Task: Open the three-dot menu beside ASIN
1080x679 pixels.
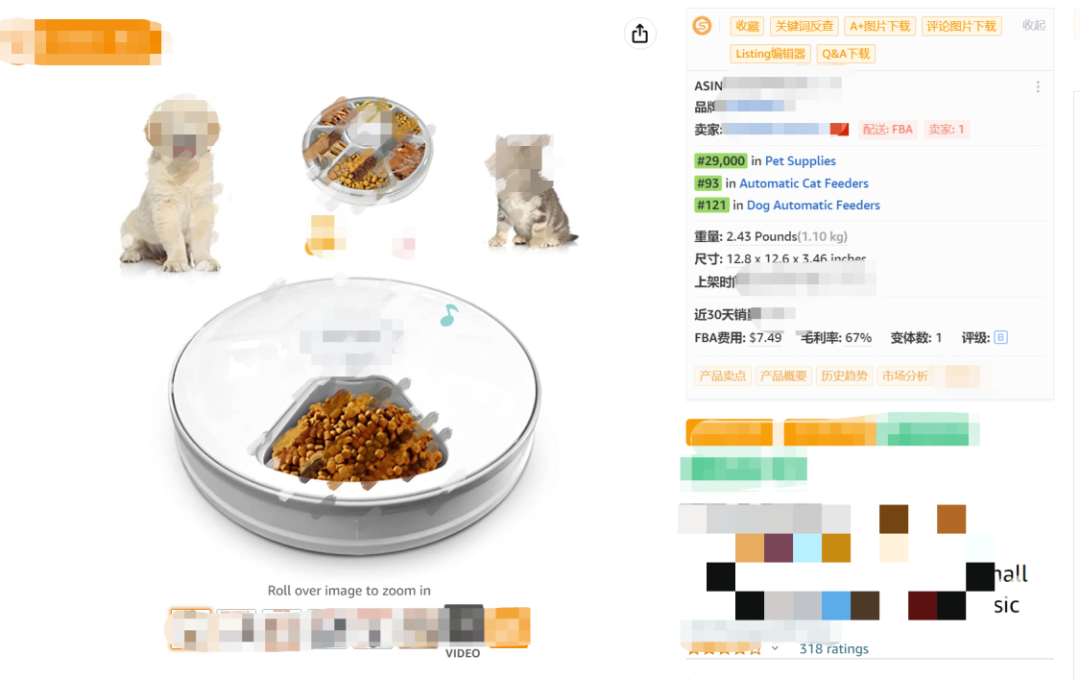Action: coord(1038,87)
